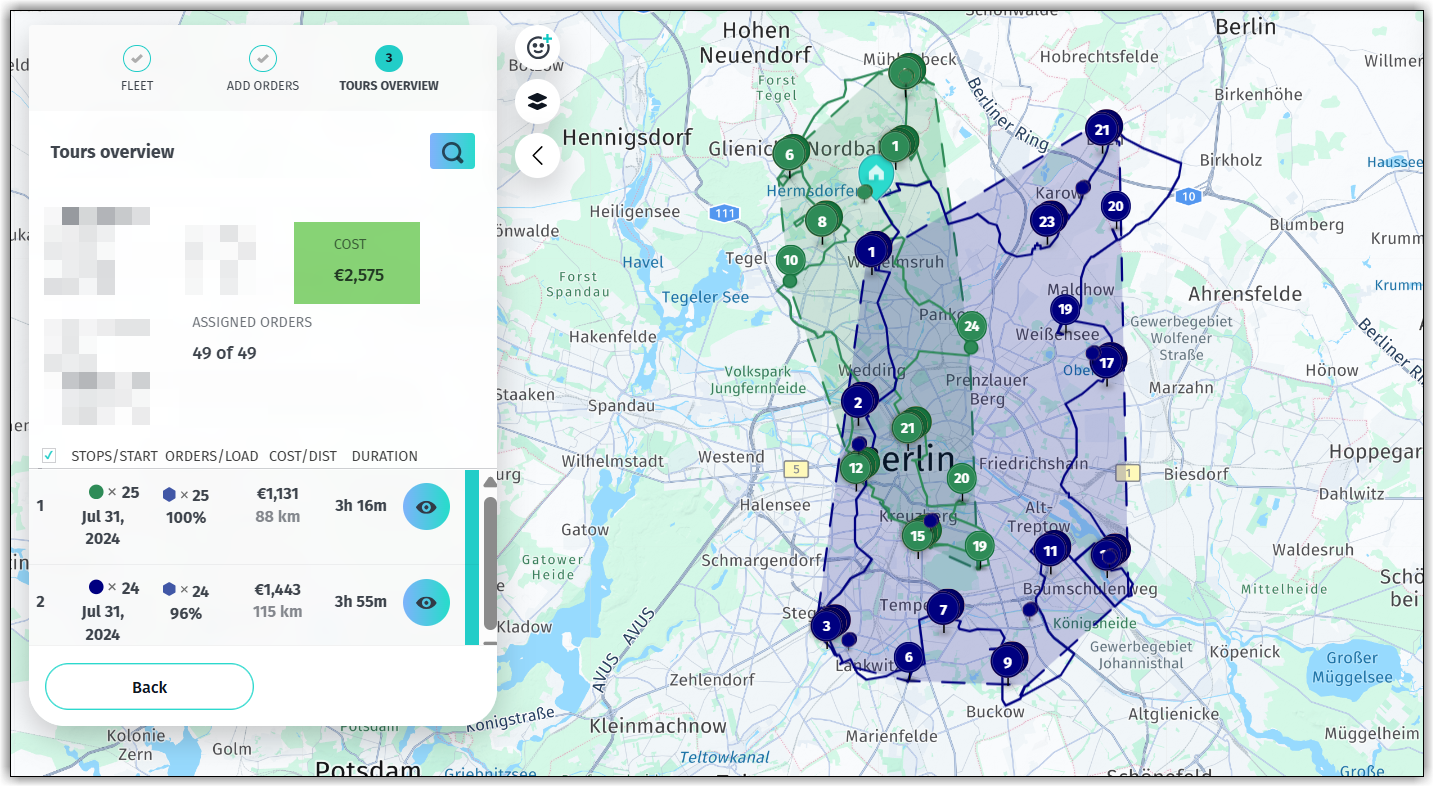Click green stop marker 10

pos(791,260)
